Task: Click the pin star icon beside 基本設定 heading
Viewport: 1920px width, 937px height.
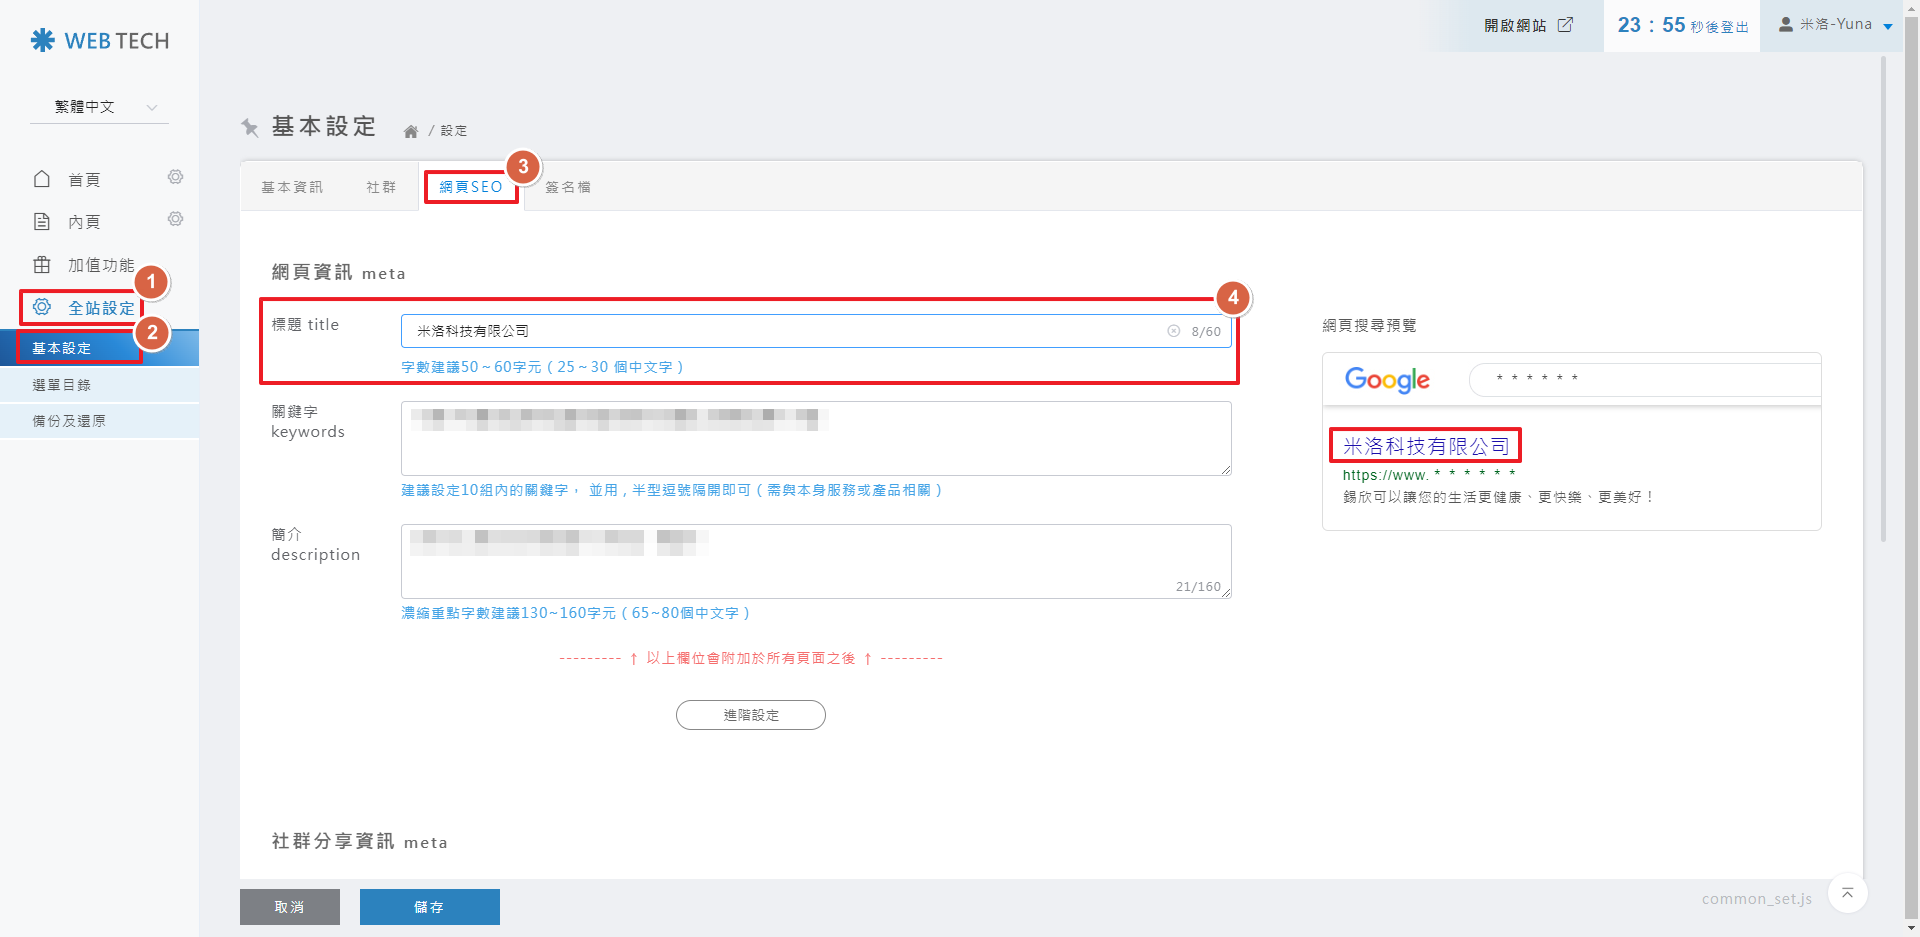Action: pyautogui.click(x=250, y=127)
